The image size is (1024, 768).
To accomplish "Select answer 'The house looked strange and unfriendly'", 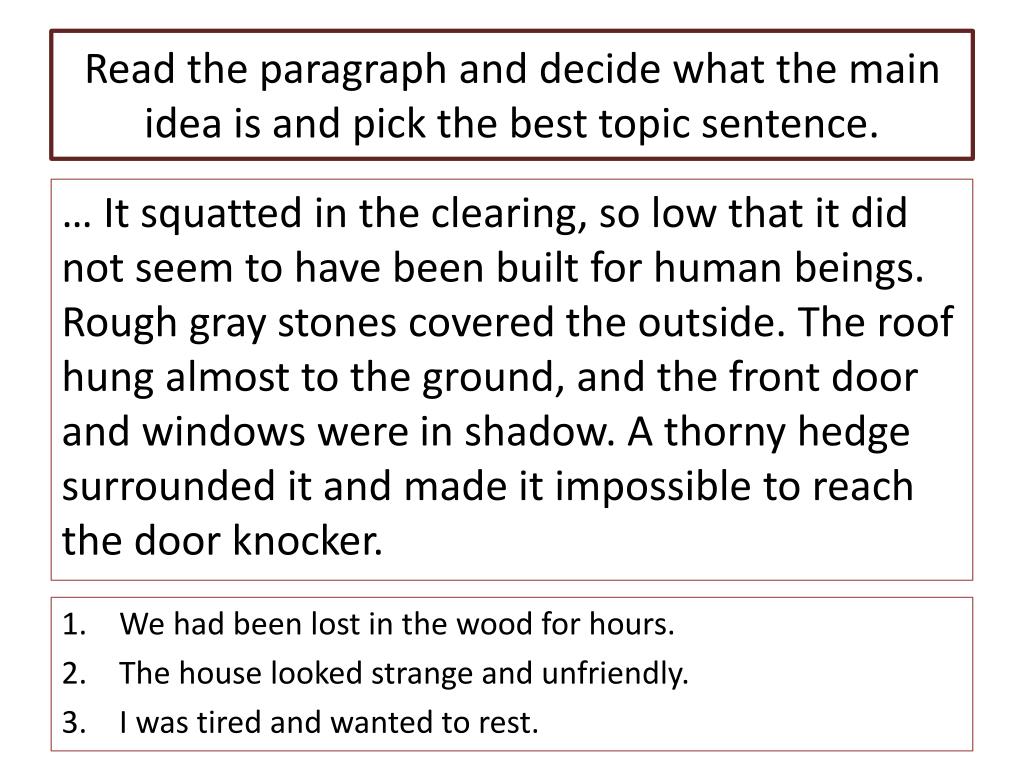I will 404,673.
